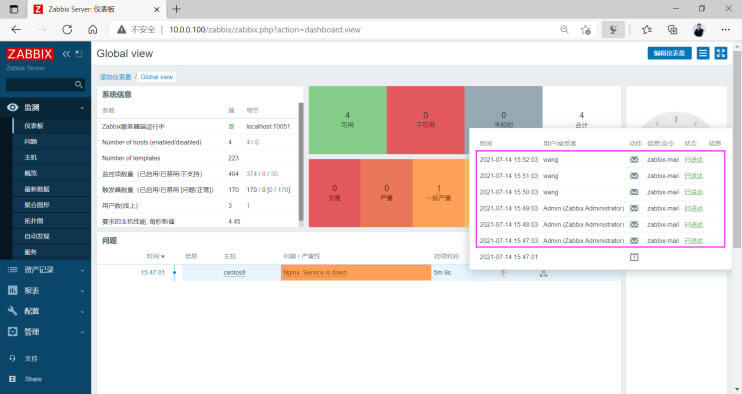Click the orange average severity tile showing 1

(439, 193)
